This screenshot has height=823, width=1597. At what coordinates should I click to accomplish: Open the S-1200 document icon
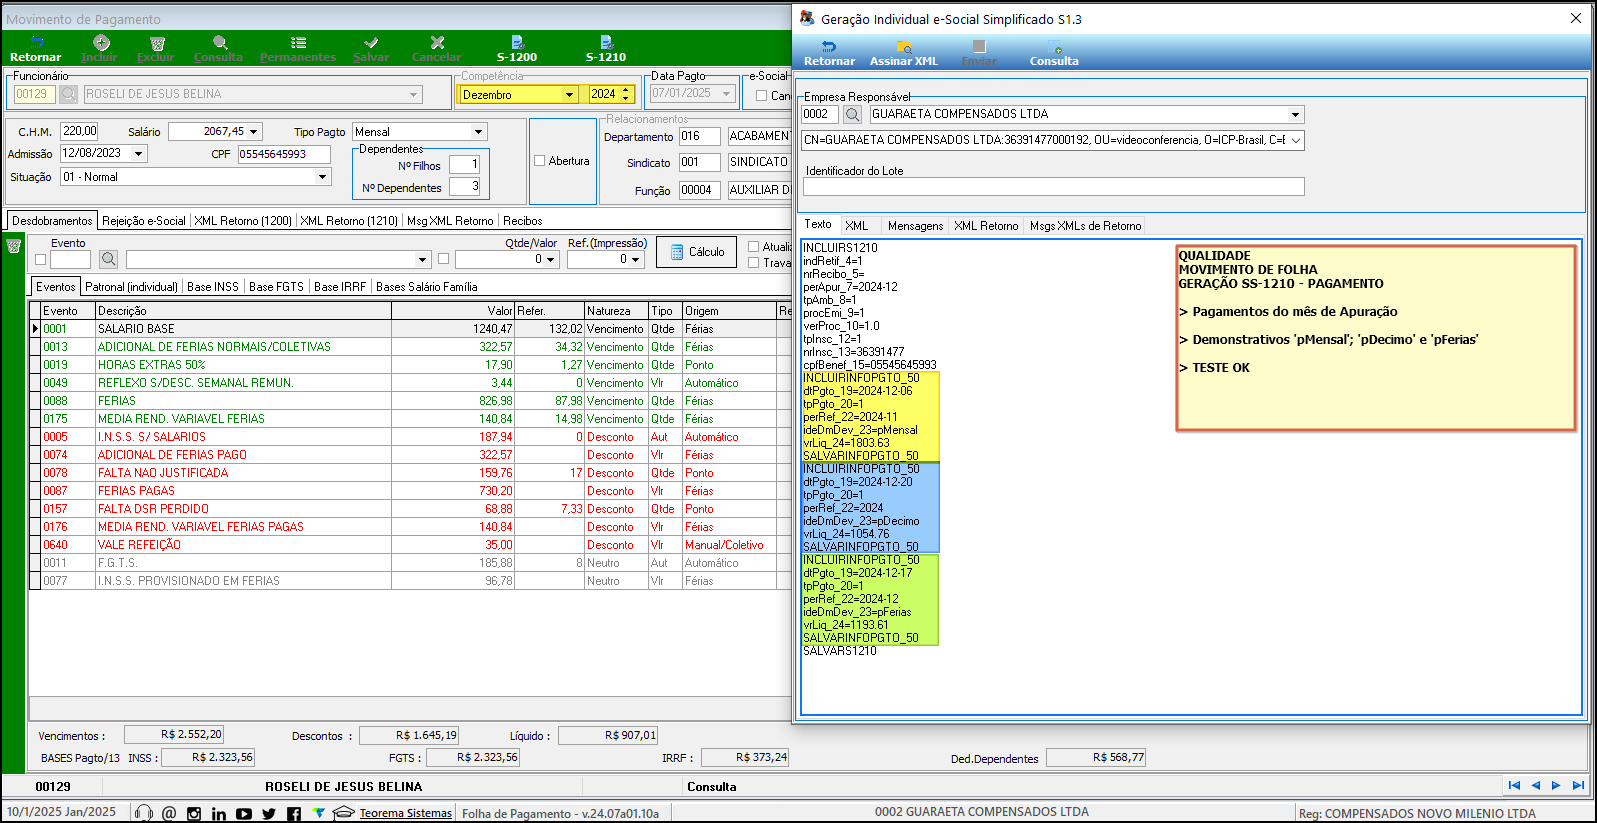[517, 49]
